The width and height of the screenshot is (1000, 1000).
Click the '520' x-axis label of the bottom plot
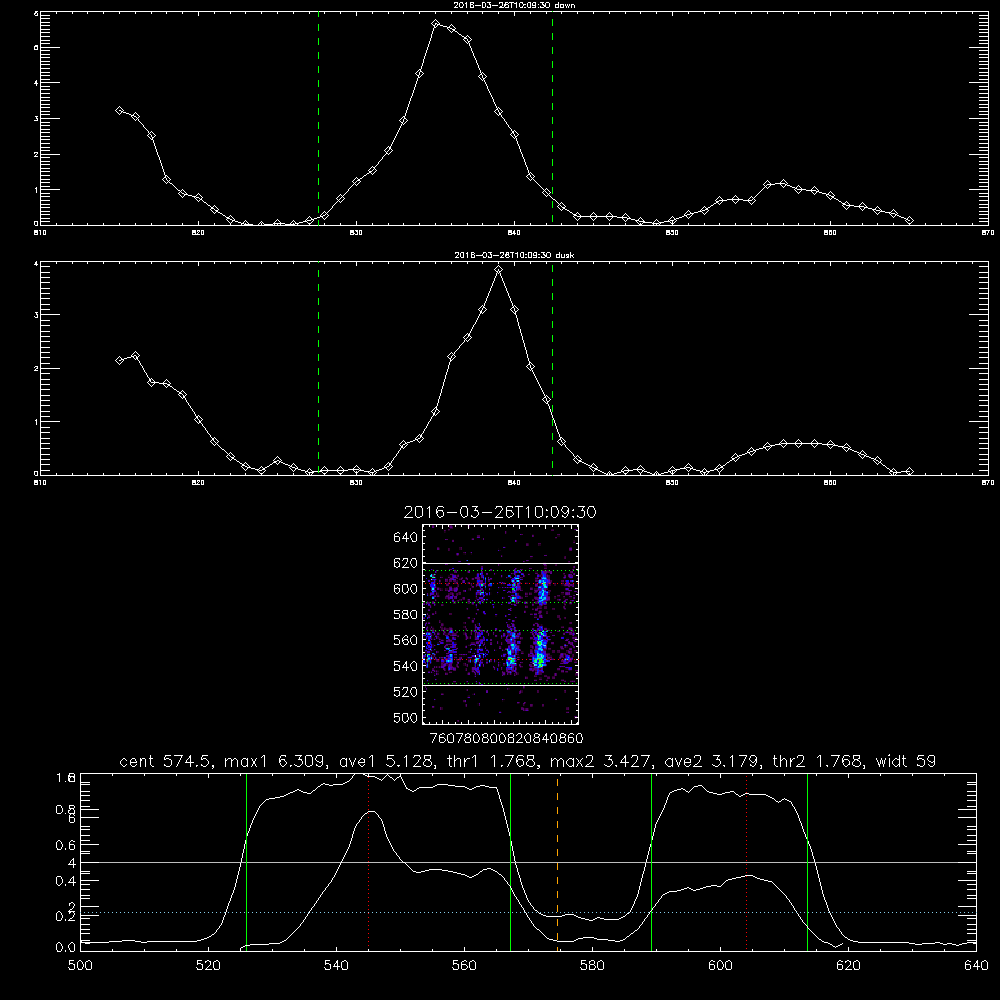[208, 966]
